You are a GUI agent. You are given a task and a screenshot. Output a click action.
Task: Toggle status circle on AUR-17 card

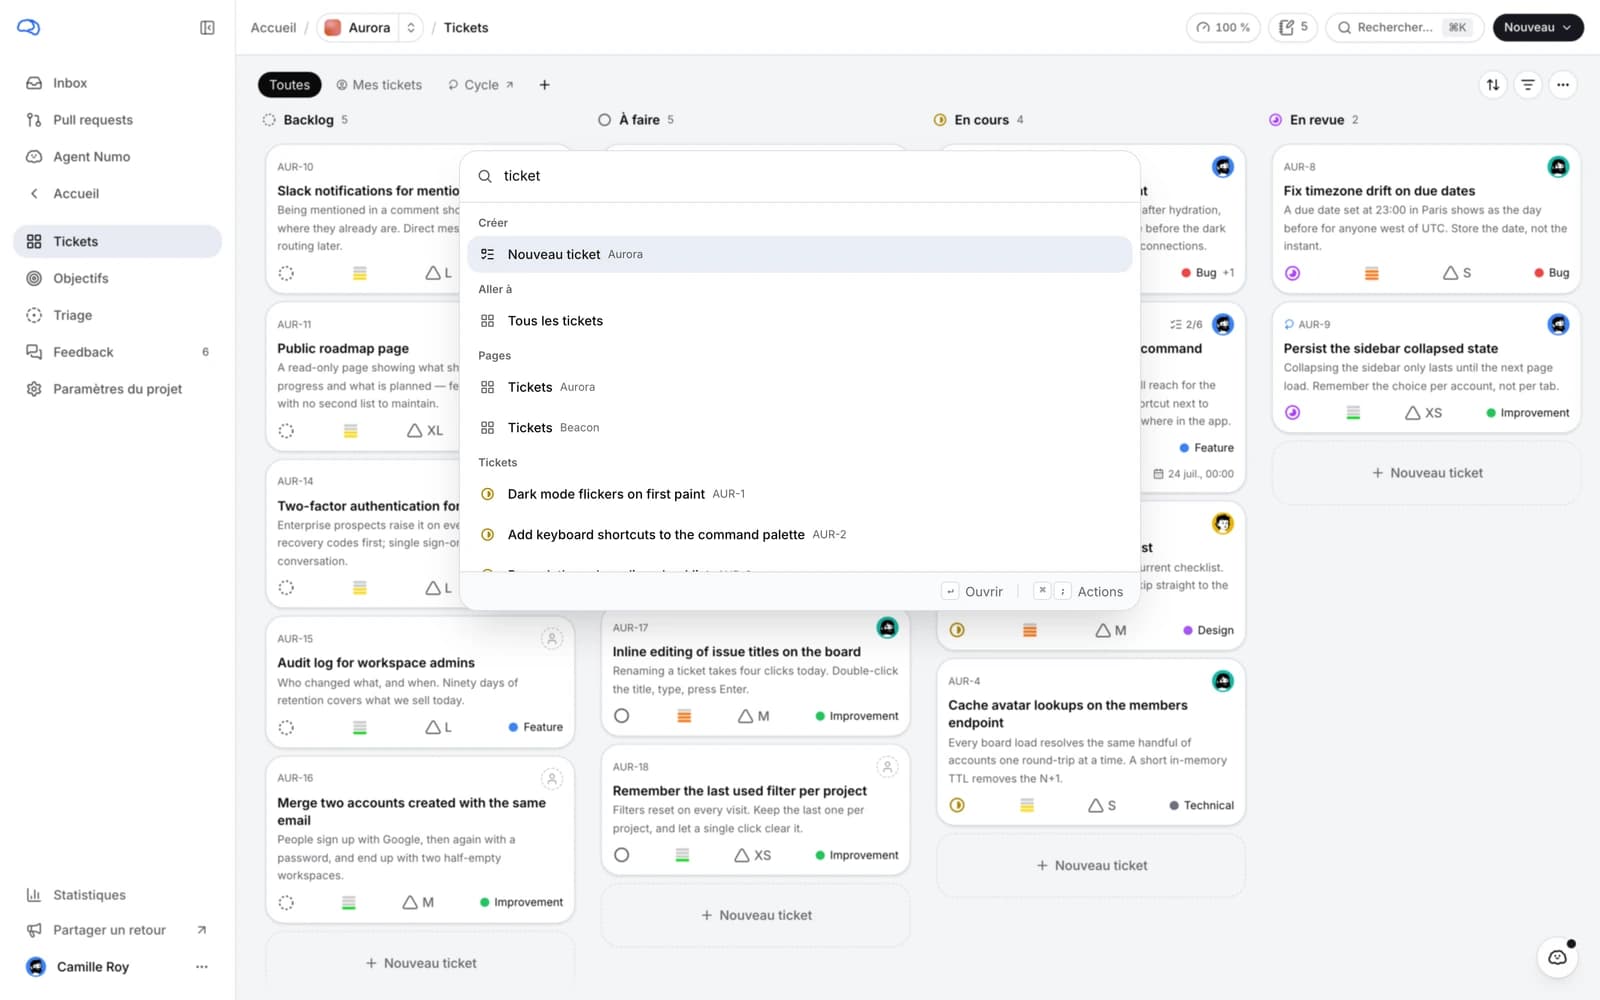point(622,716)
